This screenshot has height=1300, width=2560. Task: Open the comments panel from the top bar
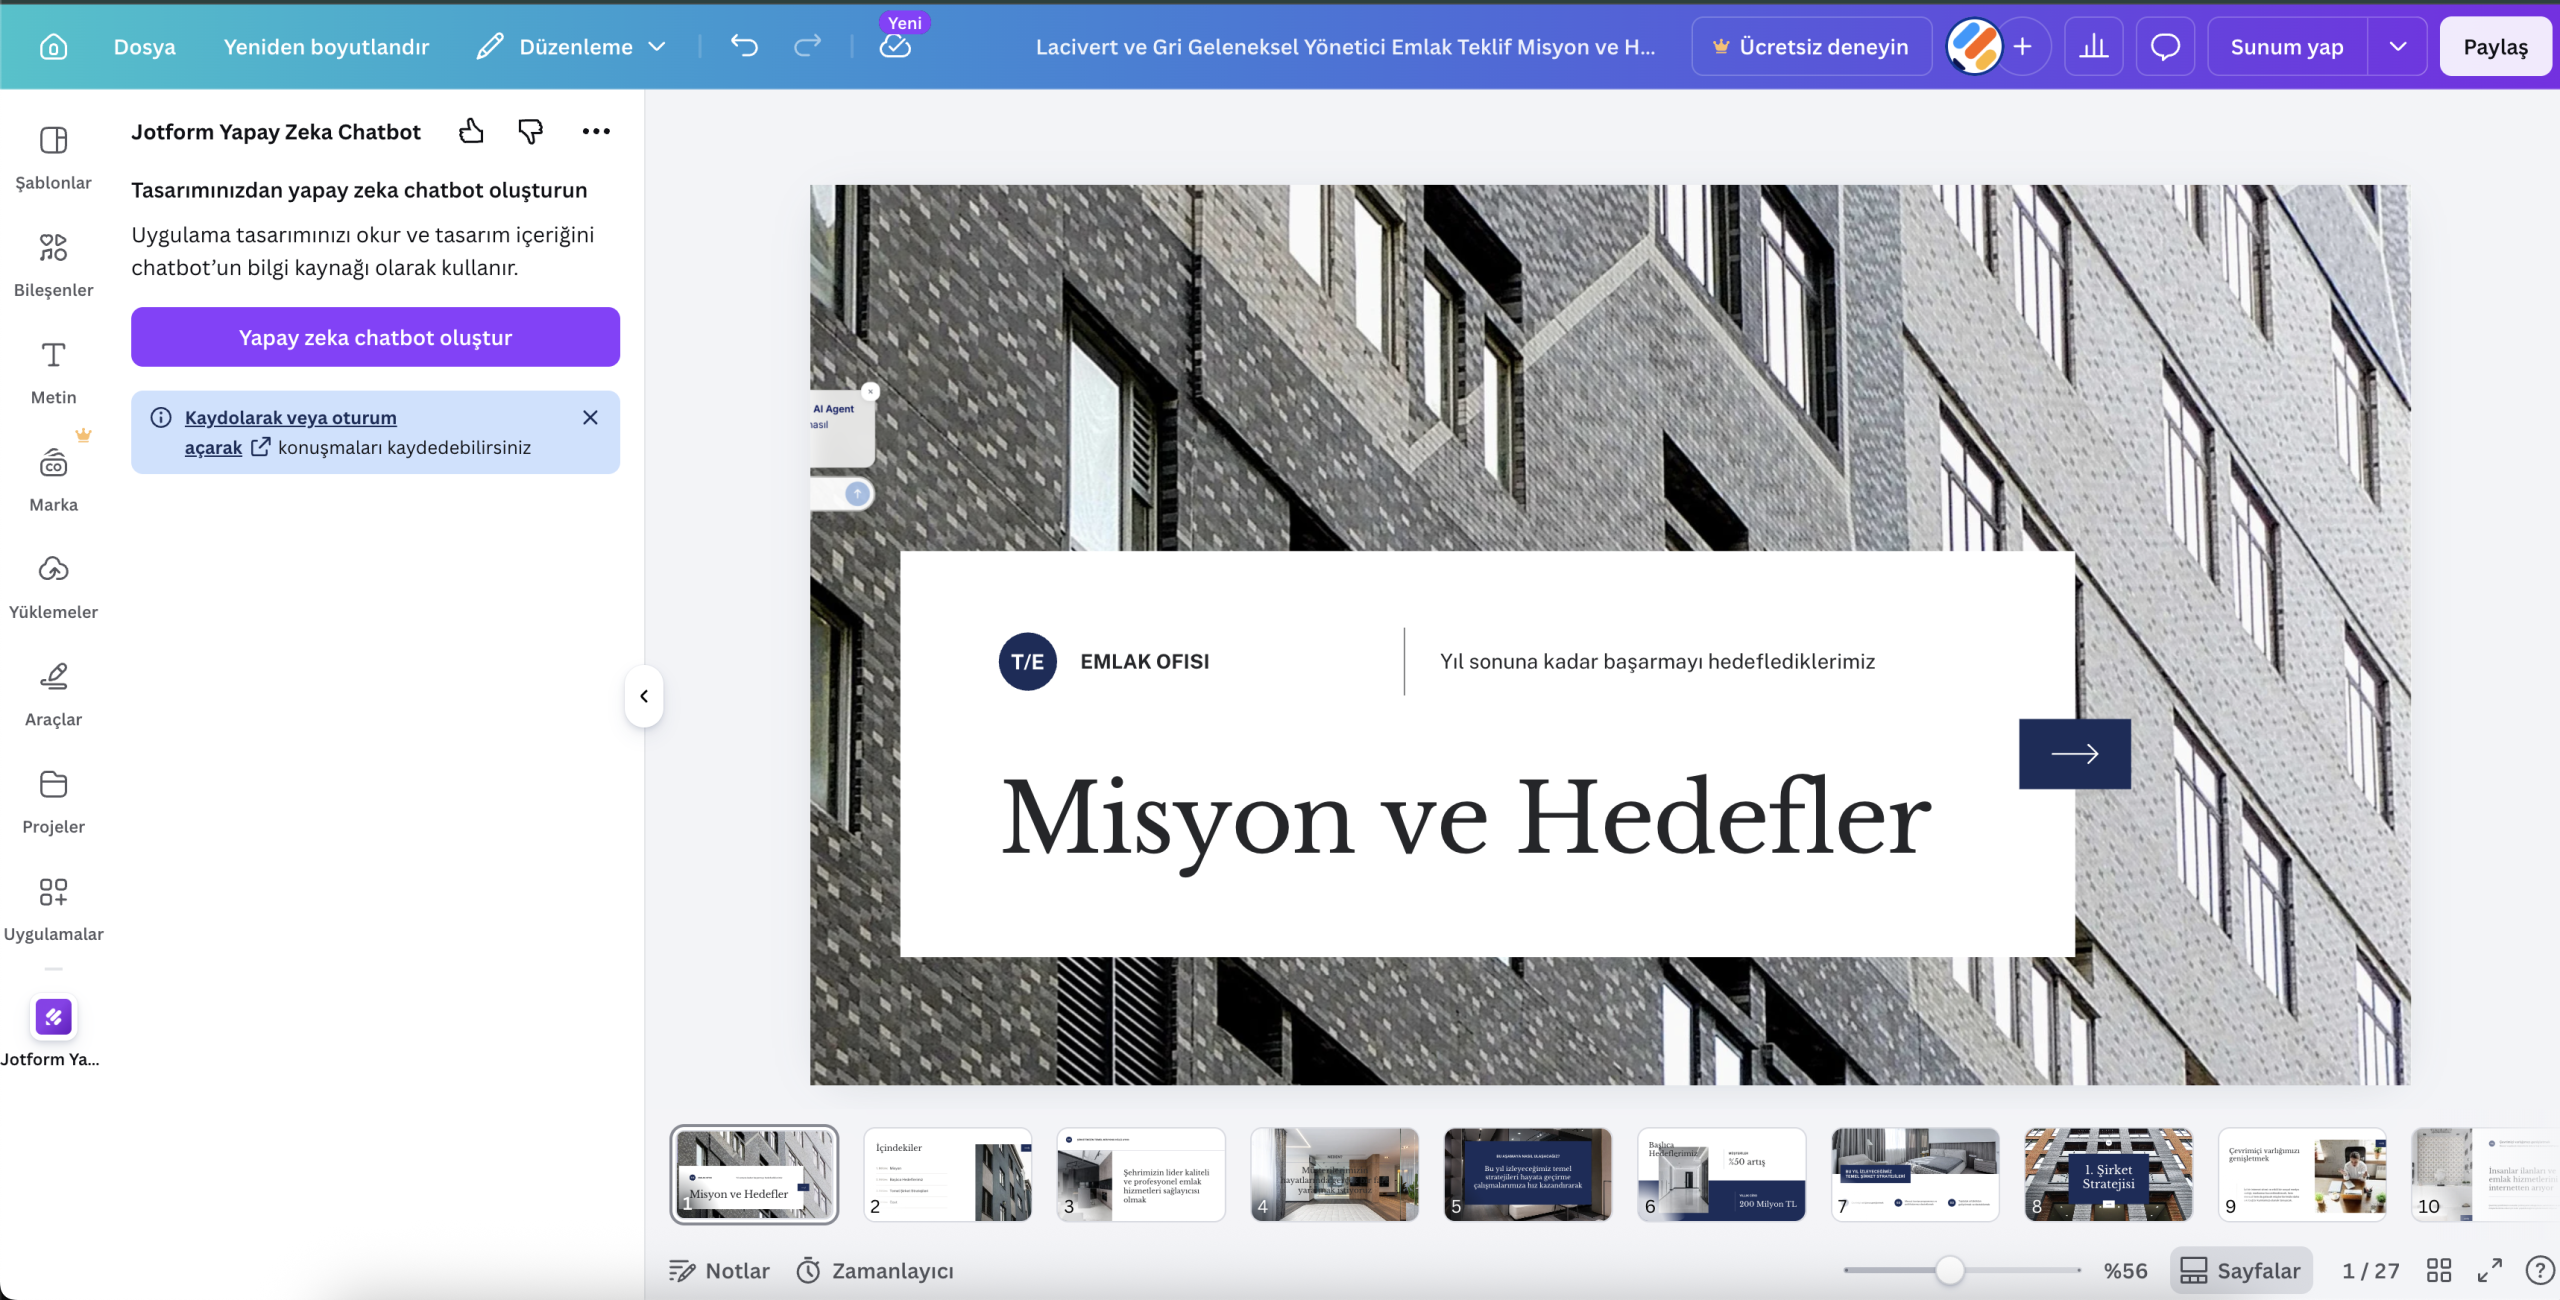[x=2165, y=46]
